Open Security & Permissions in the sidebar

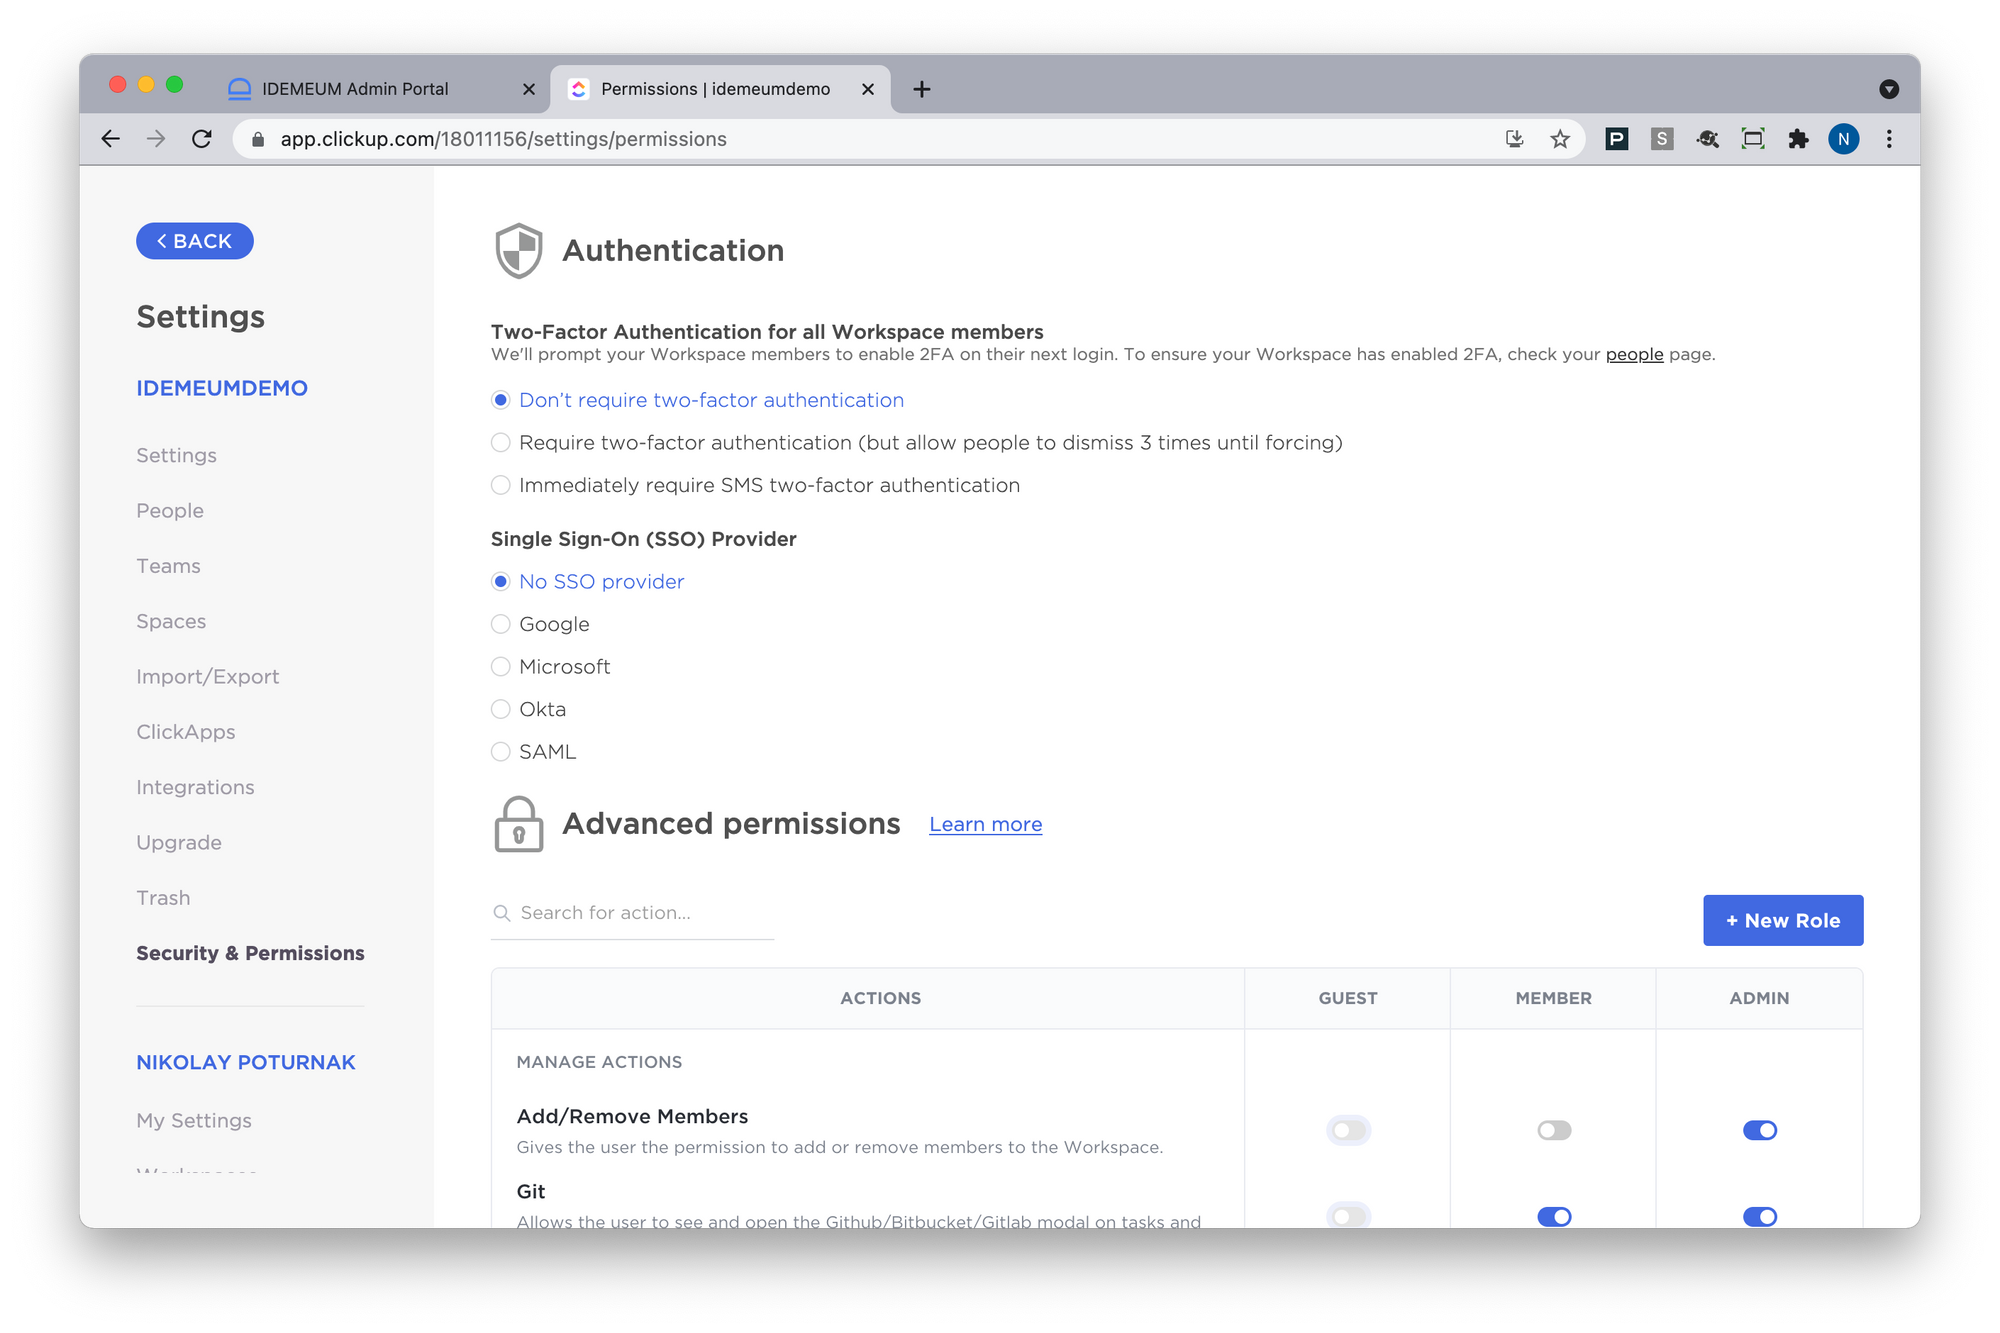(251, 953)
